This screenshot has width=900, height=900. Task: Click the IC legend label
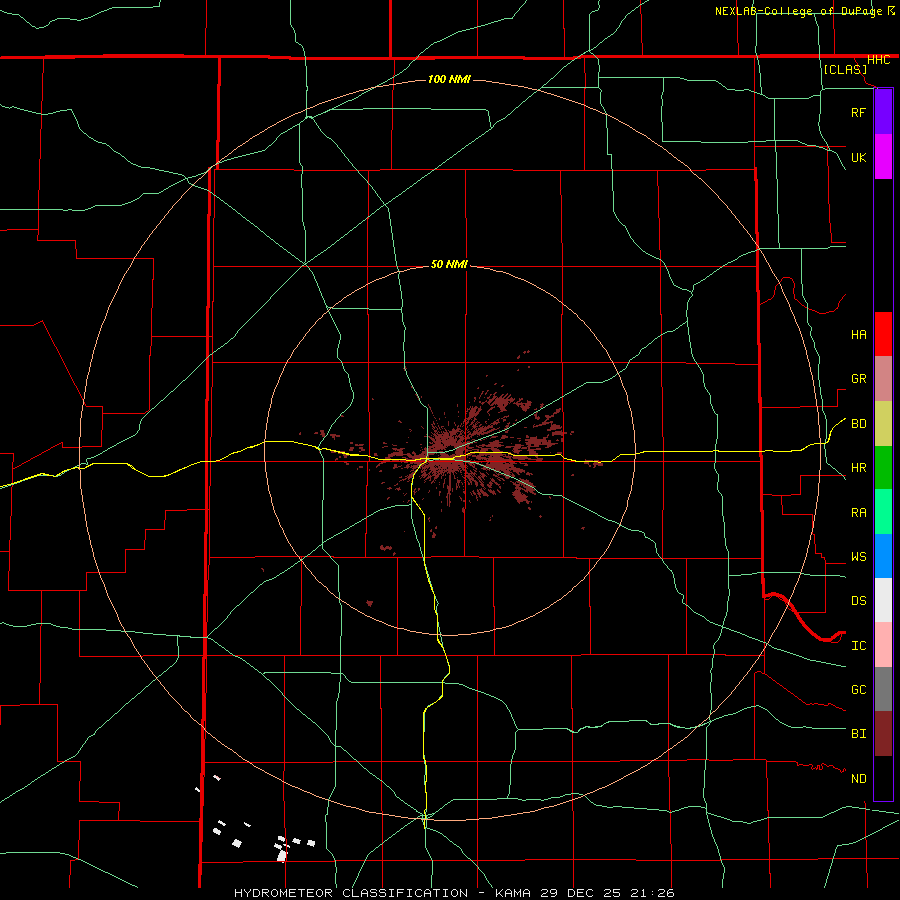click(858, 646)
